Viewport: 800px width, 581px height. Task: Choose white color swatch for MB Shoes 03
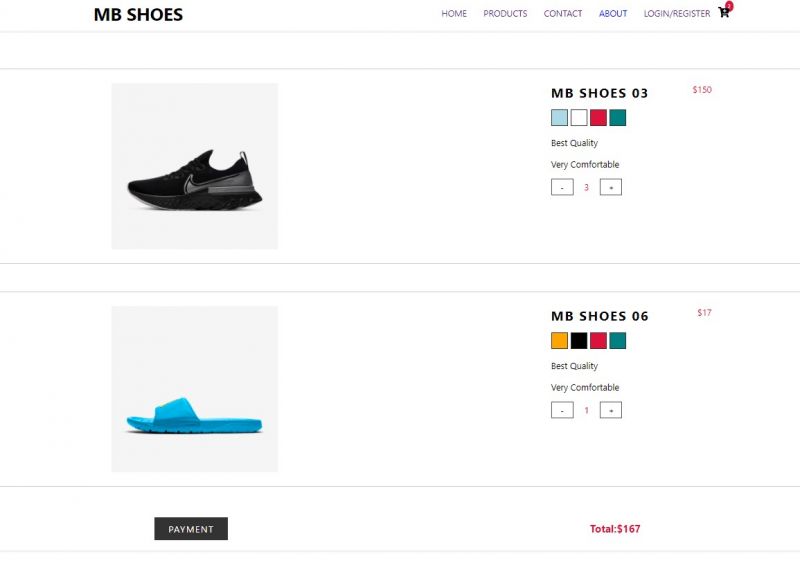[x=579, y=118]
